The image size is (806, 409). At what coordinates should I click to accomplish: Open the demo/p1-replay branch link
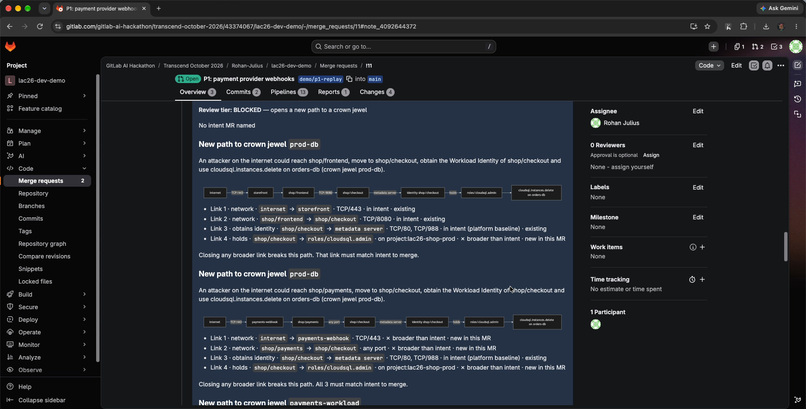321,79
